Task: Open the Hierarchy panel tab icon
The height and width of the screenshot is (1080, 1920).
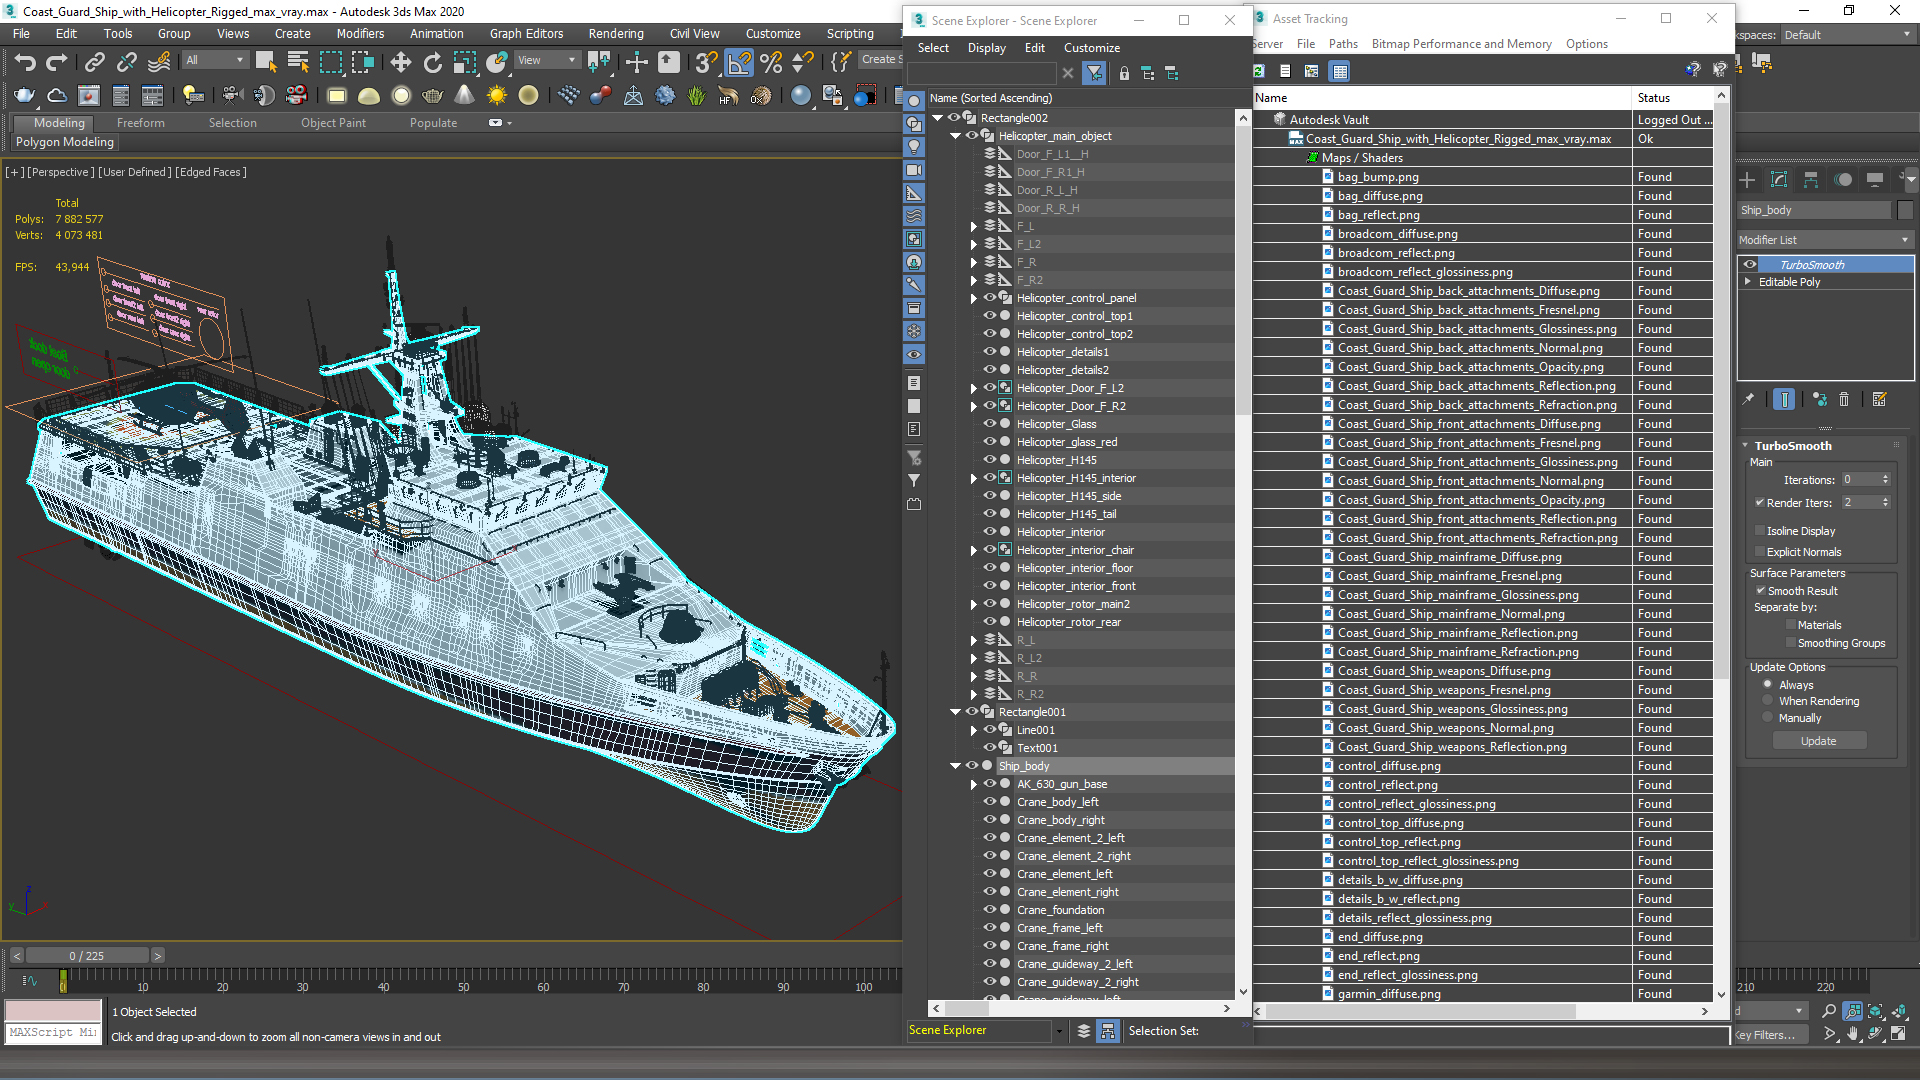Action: [1811, 180]
